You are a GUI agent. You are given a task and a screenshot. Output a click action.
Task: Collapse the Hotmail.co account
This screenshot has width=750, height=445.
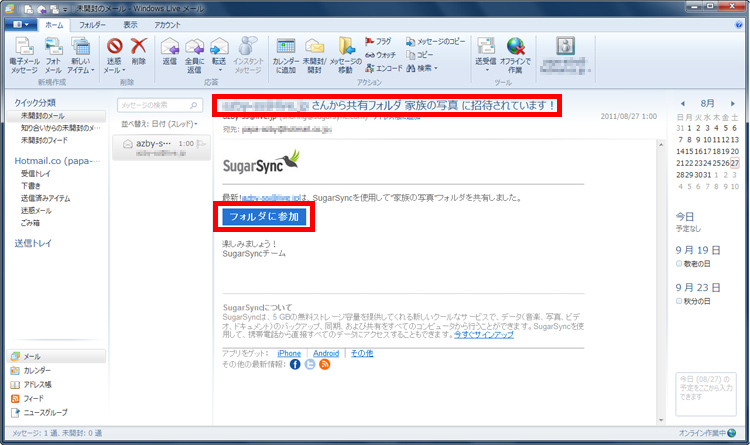pyautogui.click(x=57, y=161)
